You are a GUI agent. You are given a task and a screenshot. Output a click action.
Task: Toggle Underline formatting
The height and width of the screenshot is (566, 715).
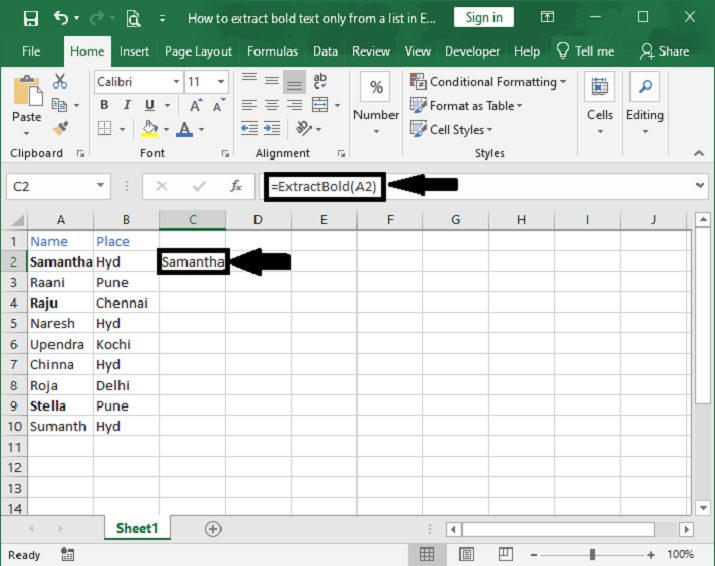[150, 105]
